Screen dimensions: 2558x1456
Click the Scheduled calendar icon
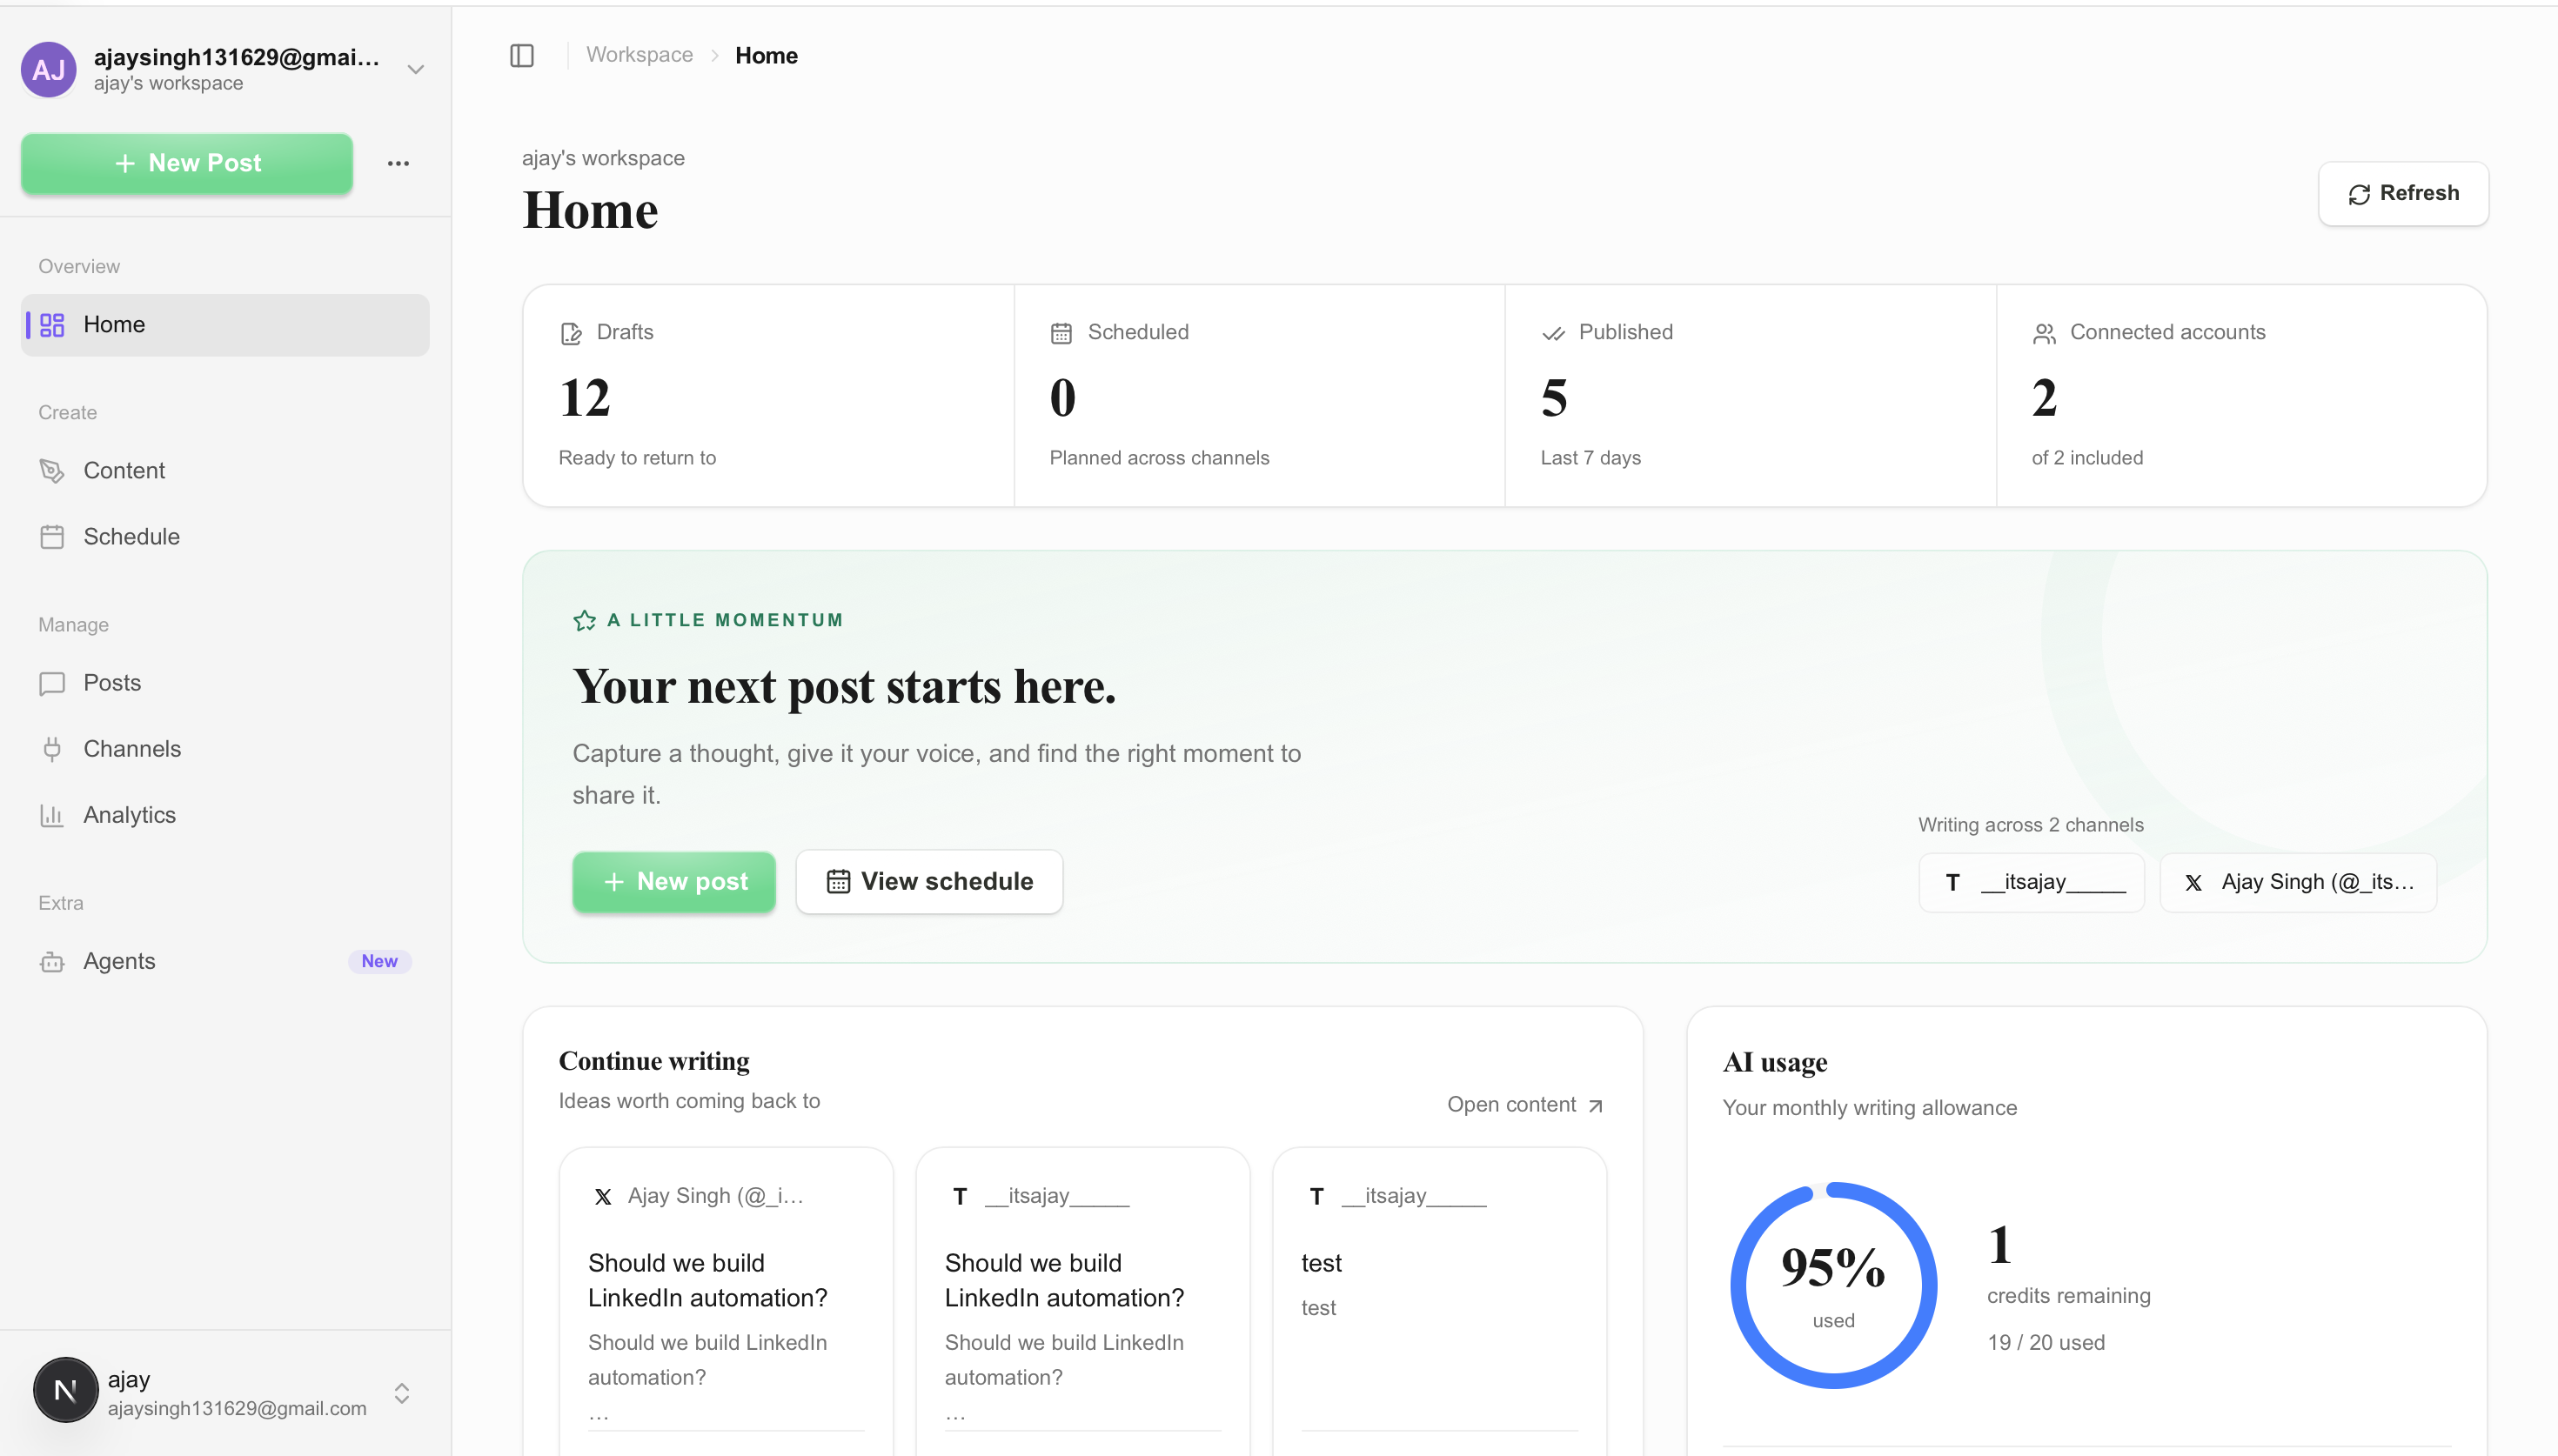pos(1061,333)
